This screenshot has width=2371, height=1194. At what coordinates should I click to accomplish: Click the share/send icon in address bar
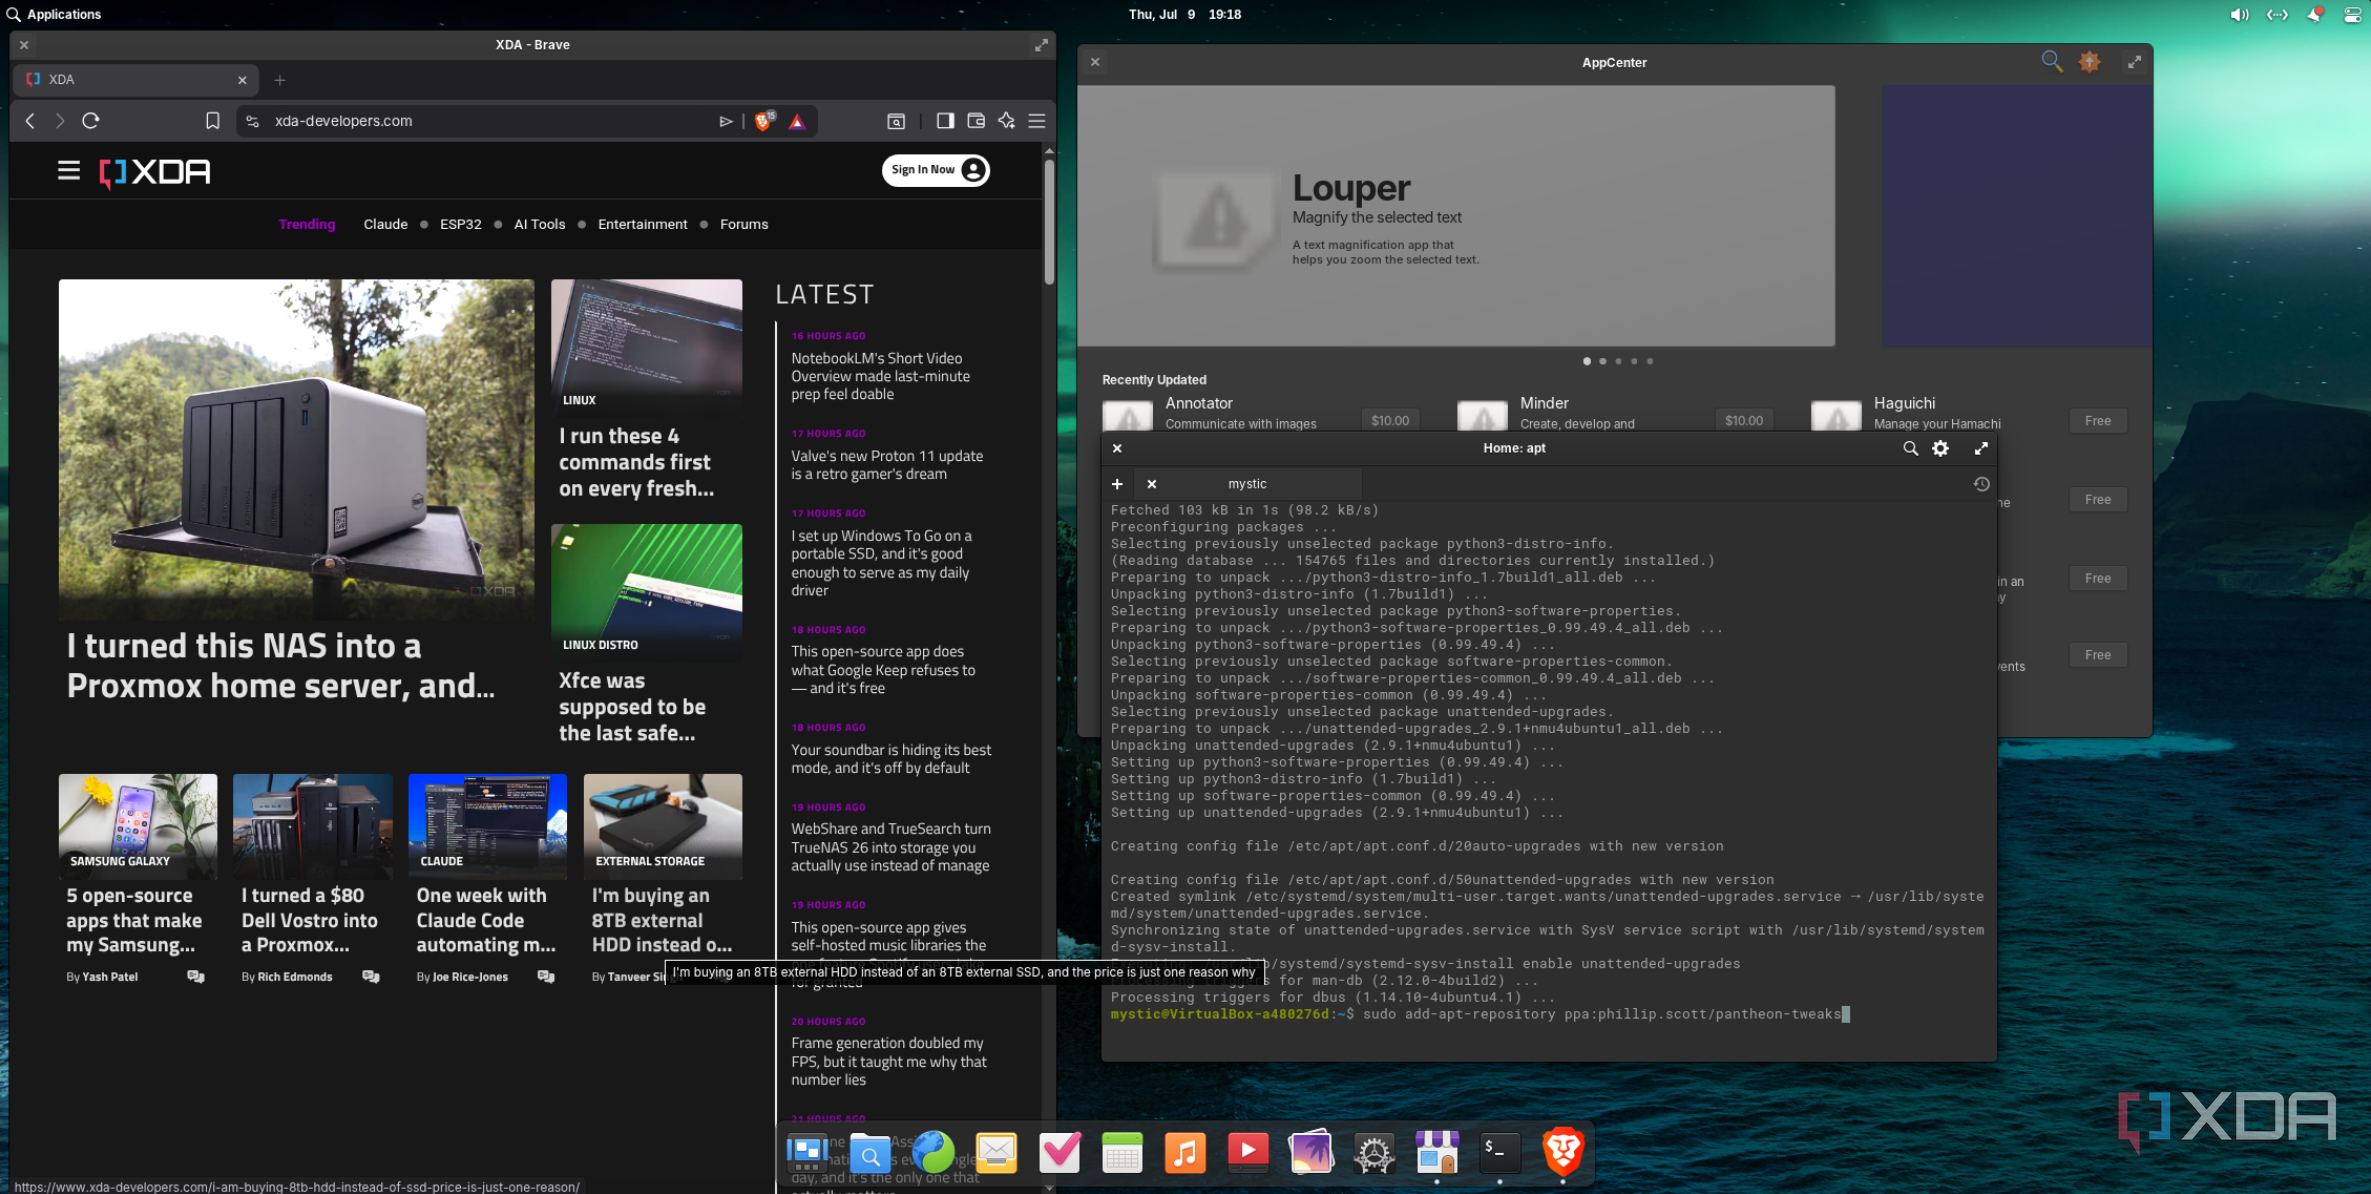[726, 121]
